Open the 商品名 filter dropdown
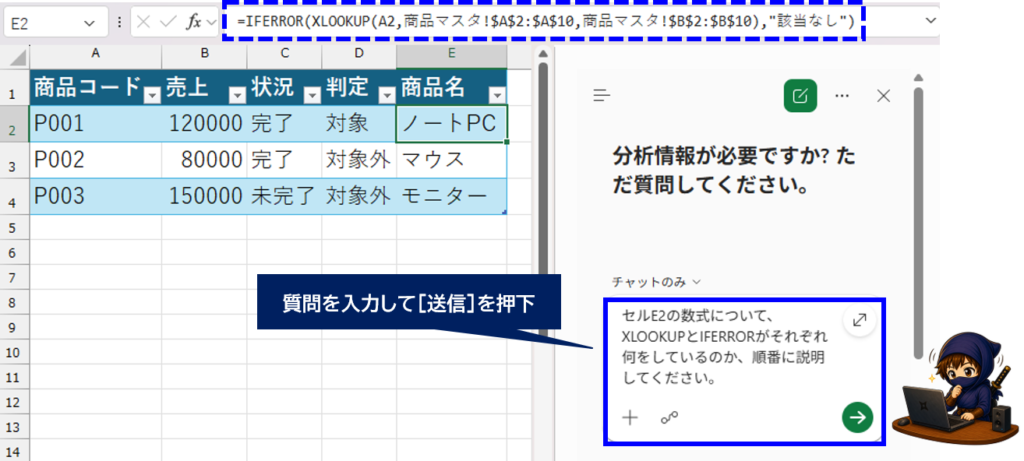 click(x=498, y=96)
